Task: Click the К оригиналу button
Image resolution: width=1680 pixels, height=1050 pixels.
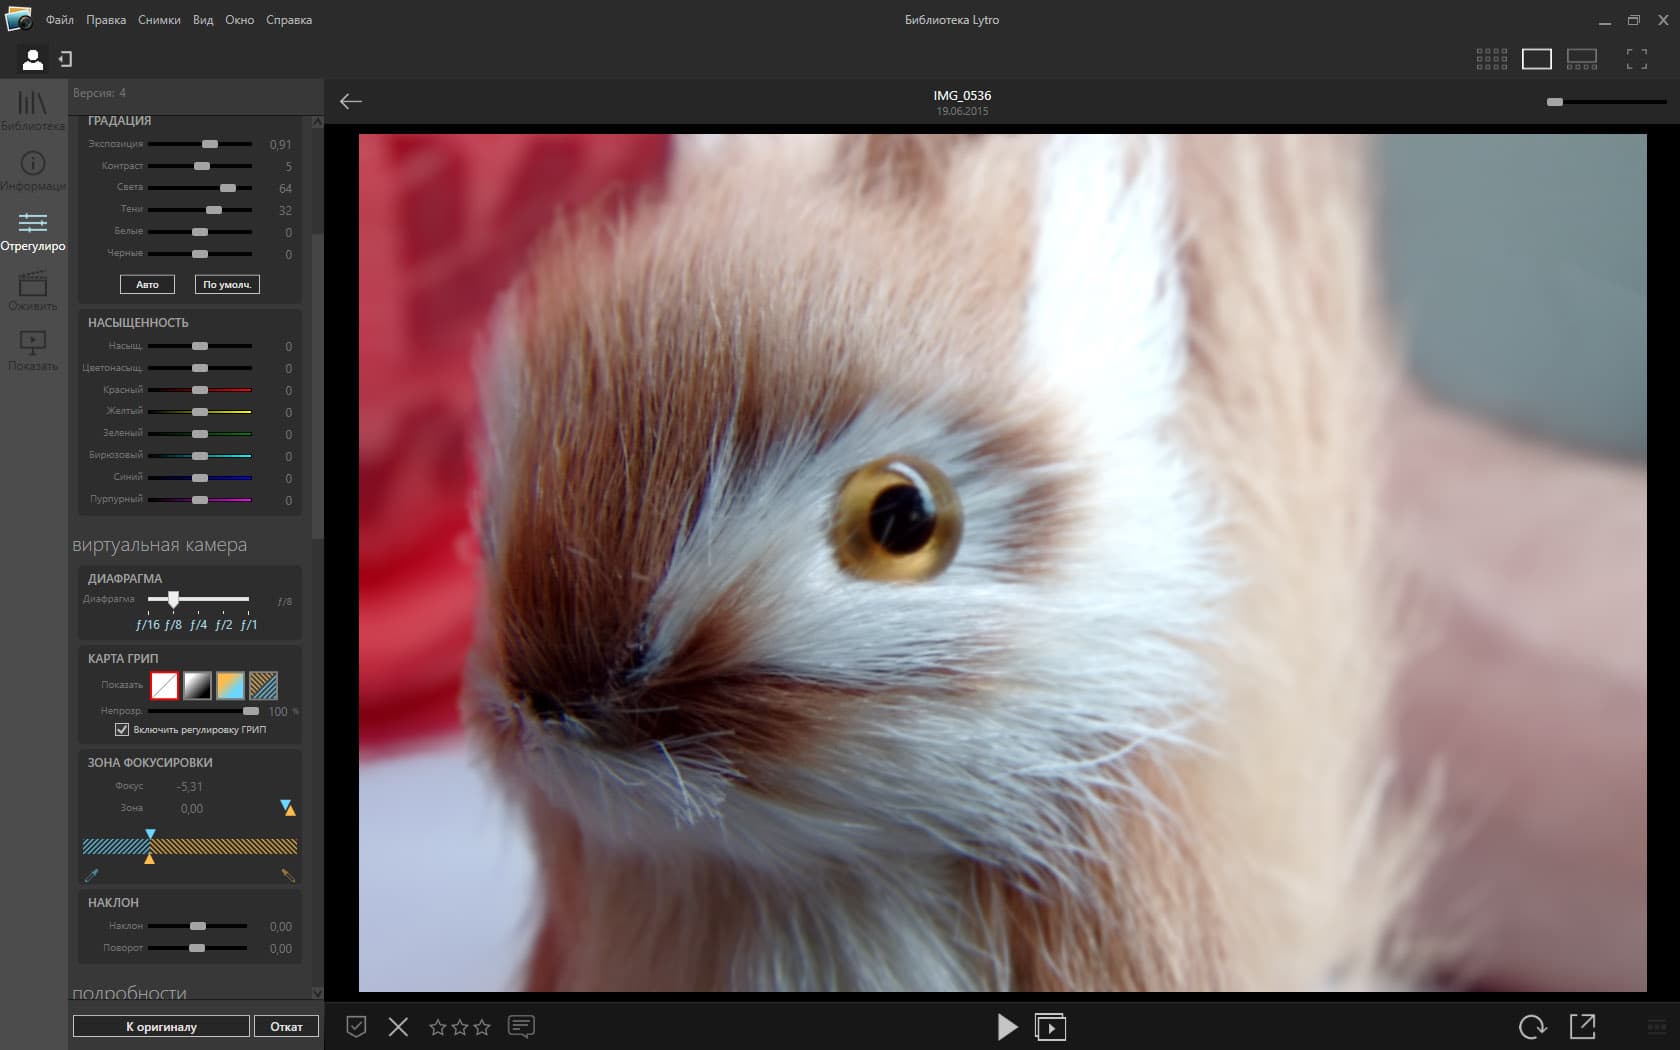Action: (161, 1027)
